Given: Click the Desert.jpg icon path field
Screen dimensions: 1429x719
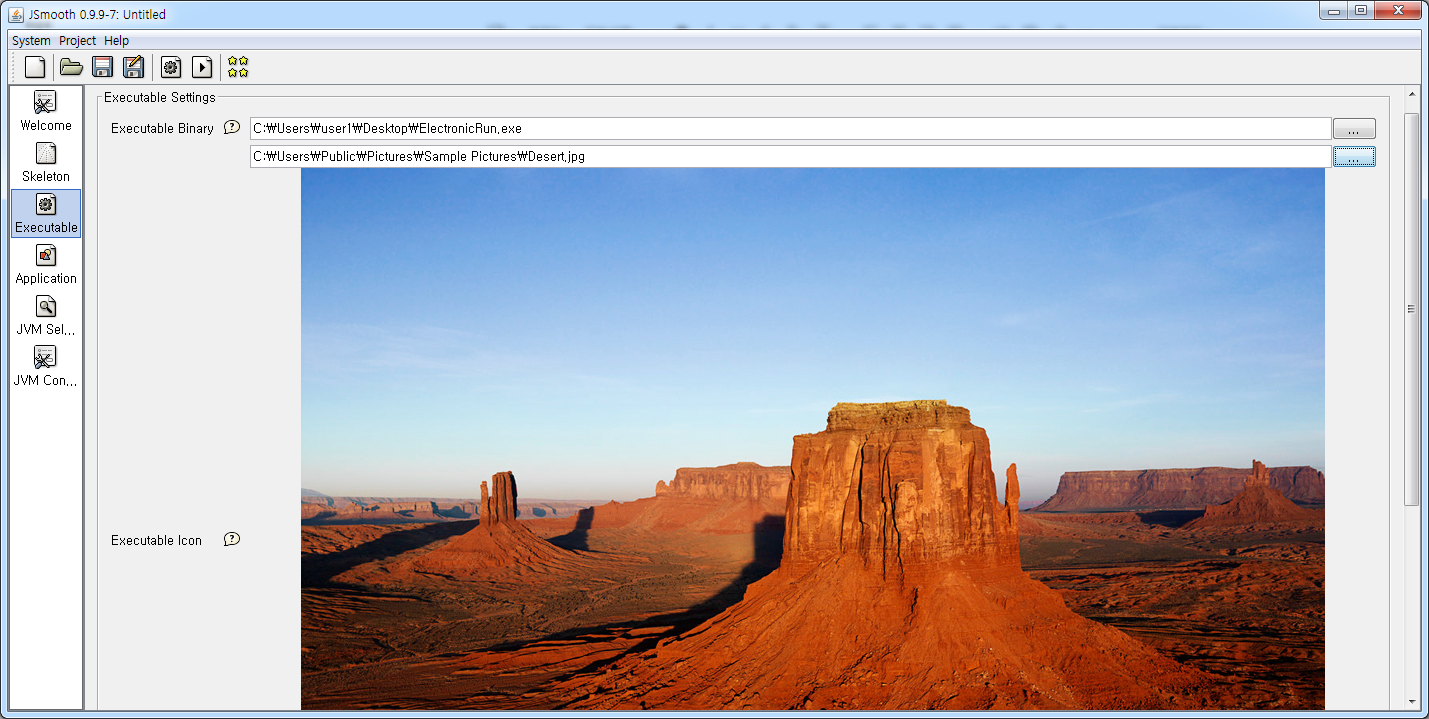Looking at the screenshot, I should point(790,157).
